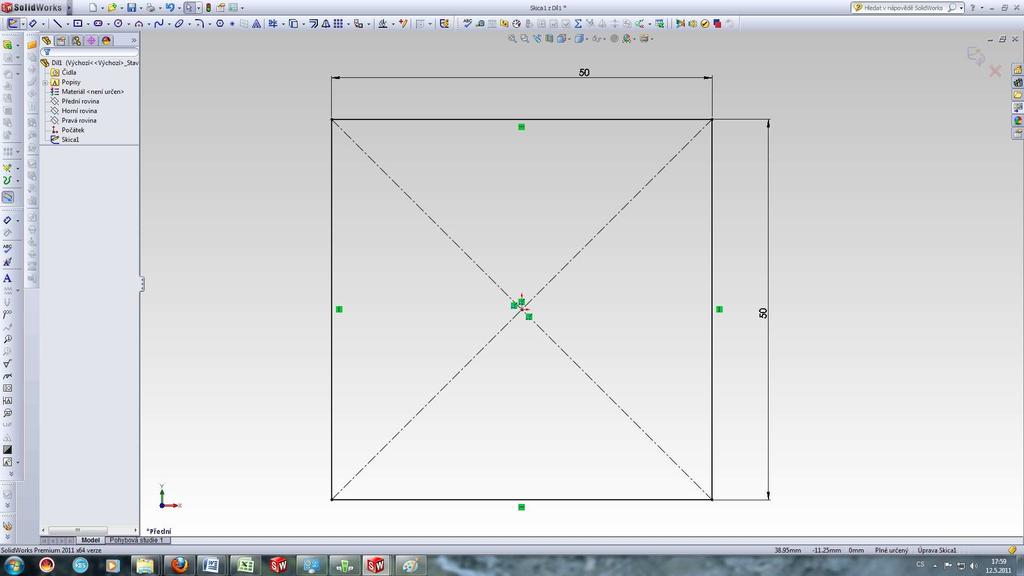Viewport: 1024px width, 576px height.
Task: Select the Spline sketch tool
Action: (x=159, y=24)
